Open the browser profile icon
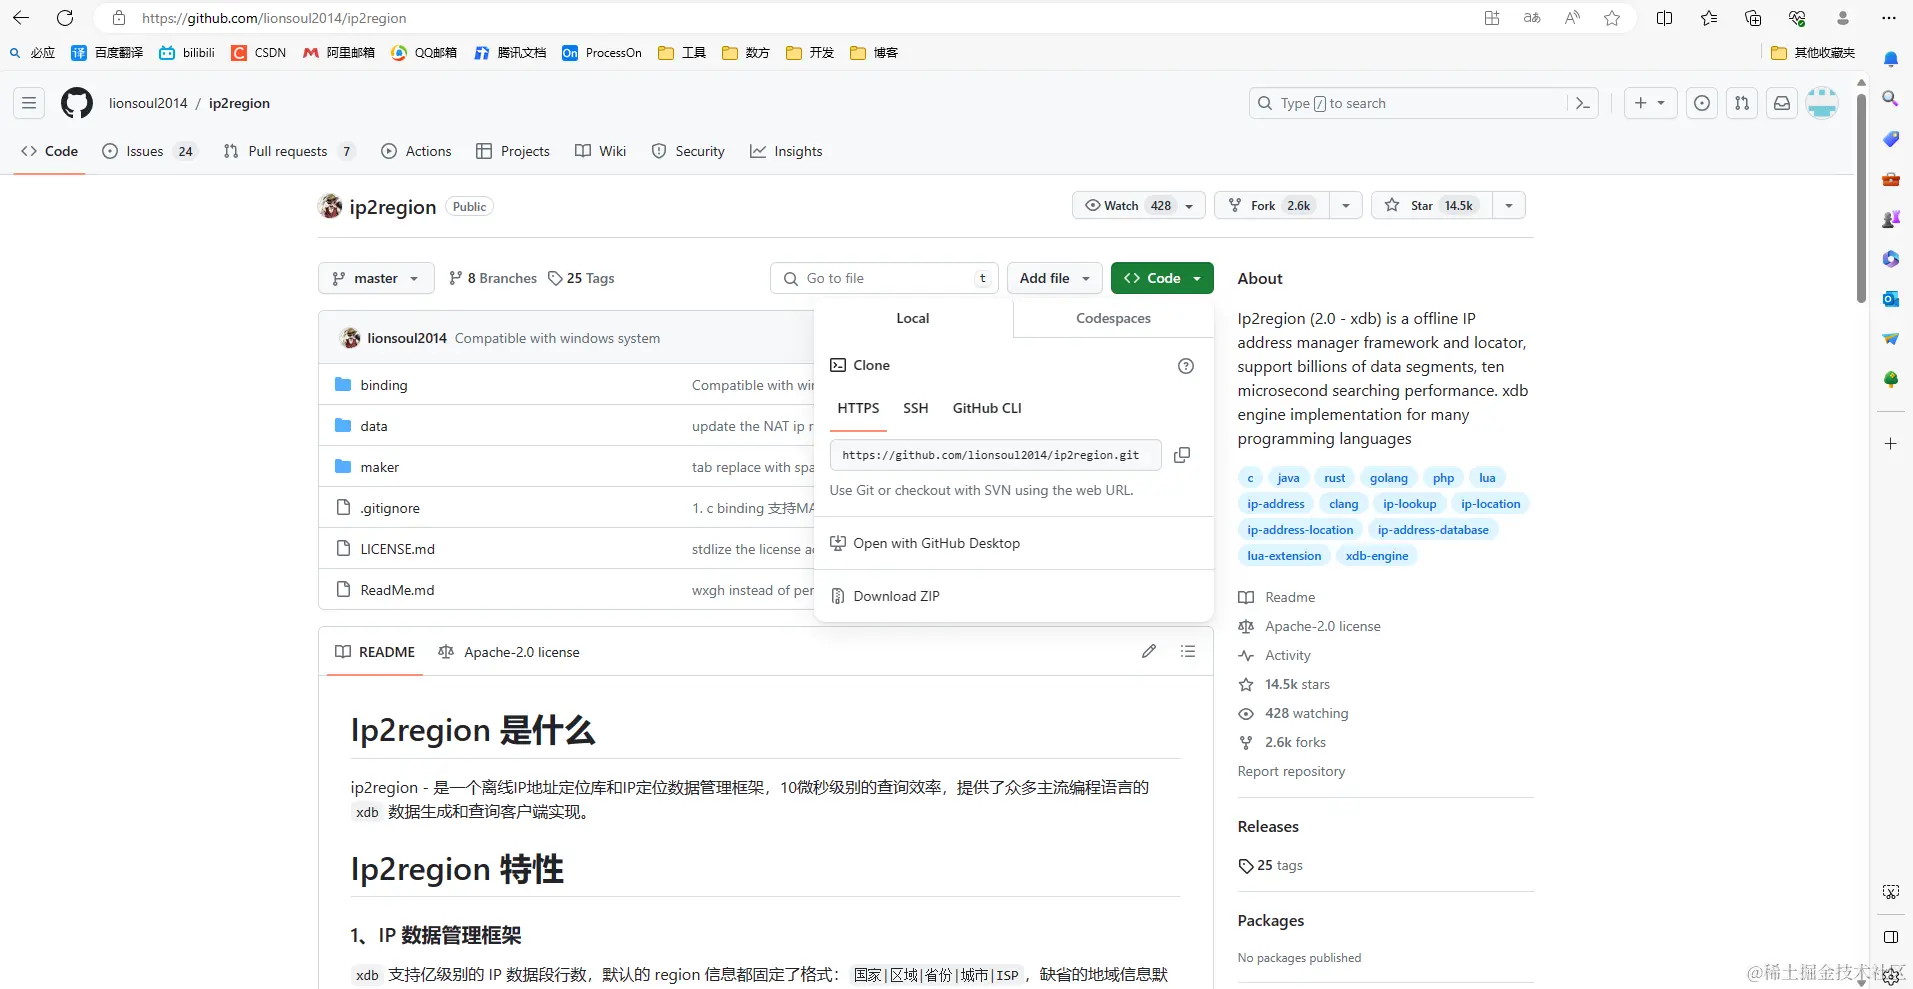Image resolution: width=1913 pixels, height=989 pixels. point(1843,18)
